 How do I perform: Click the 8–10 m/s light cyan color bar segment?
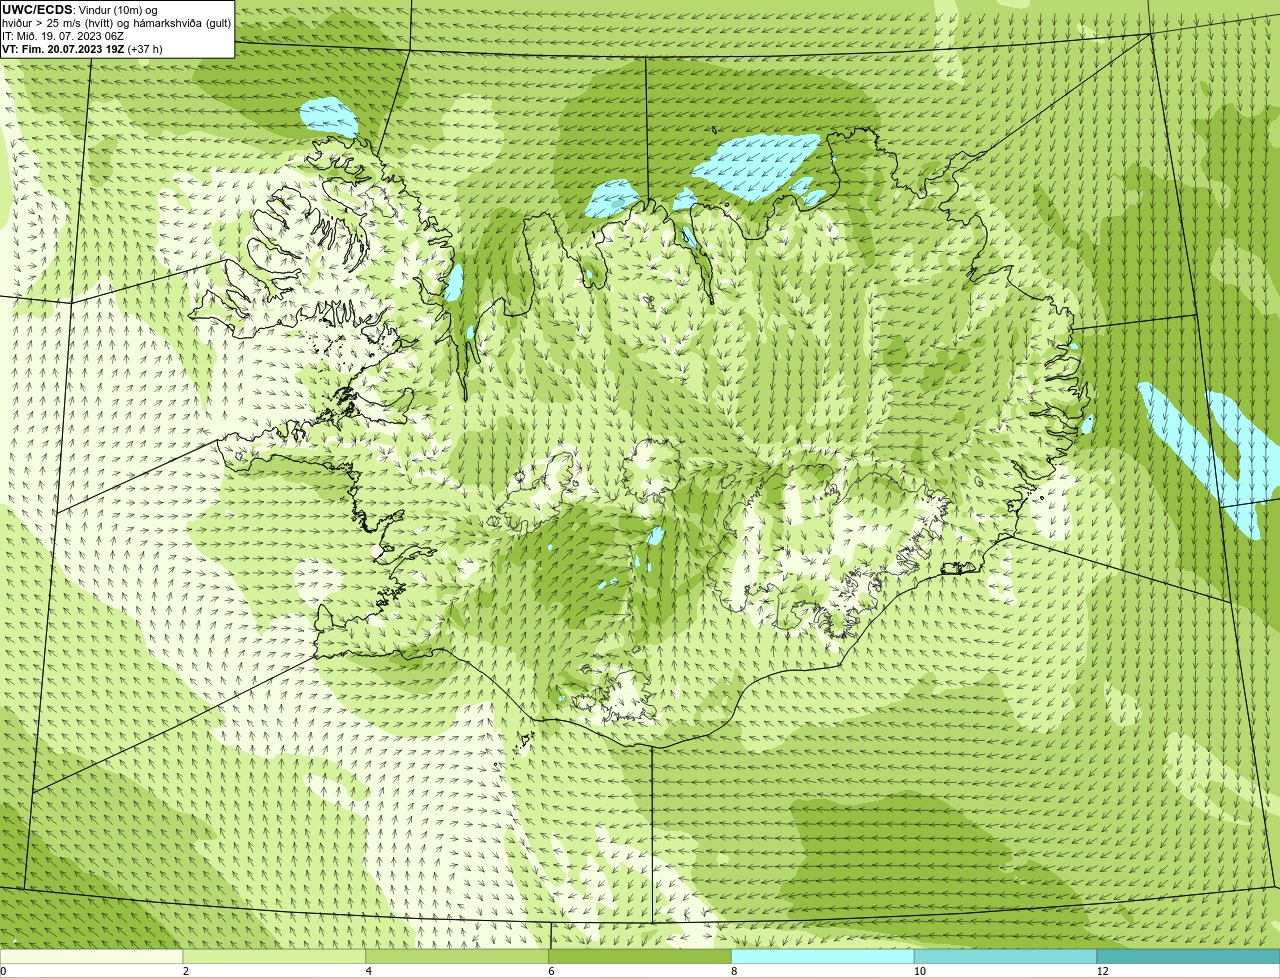[823, 956]
